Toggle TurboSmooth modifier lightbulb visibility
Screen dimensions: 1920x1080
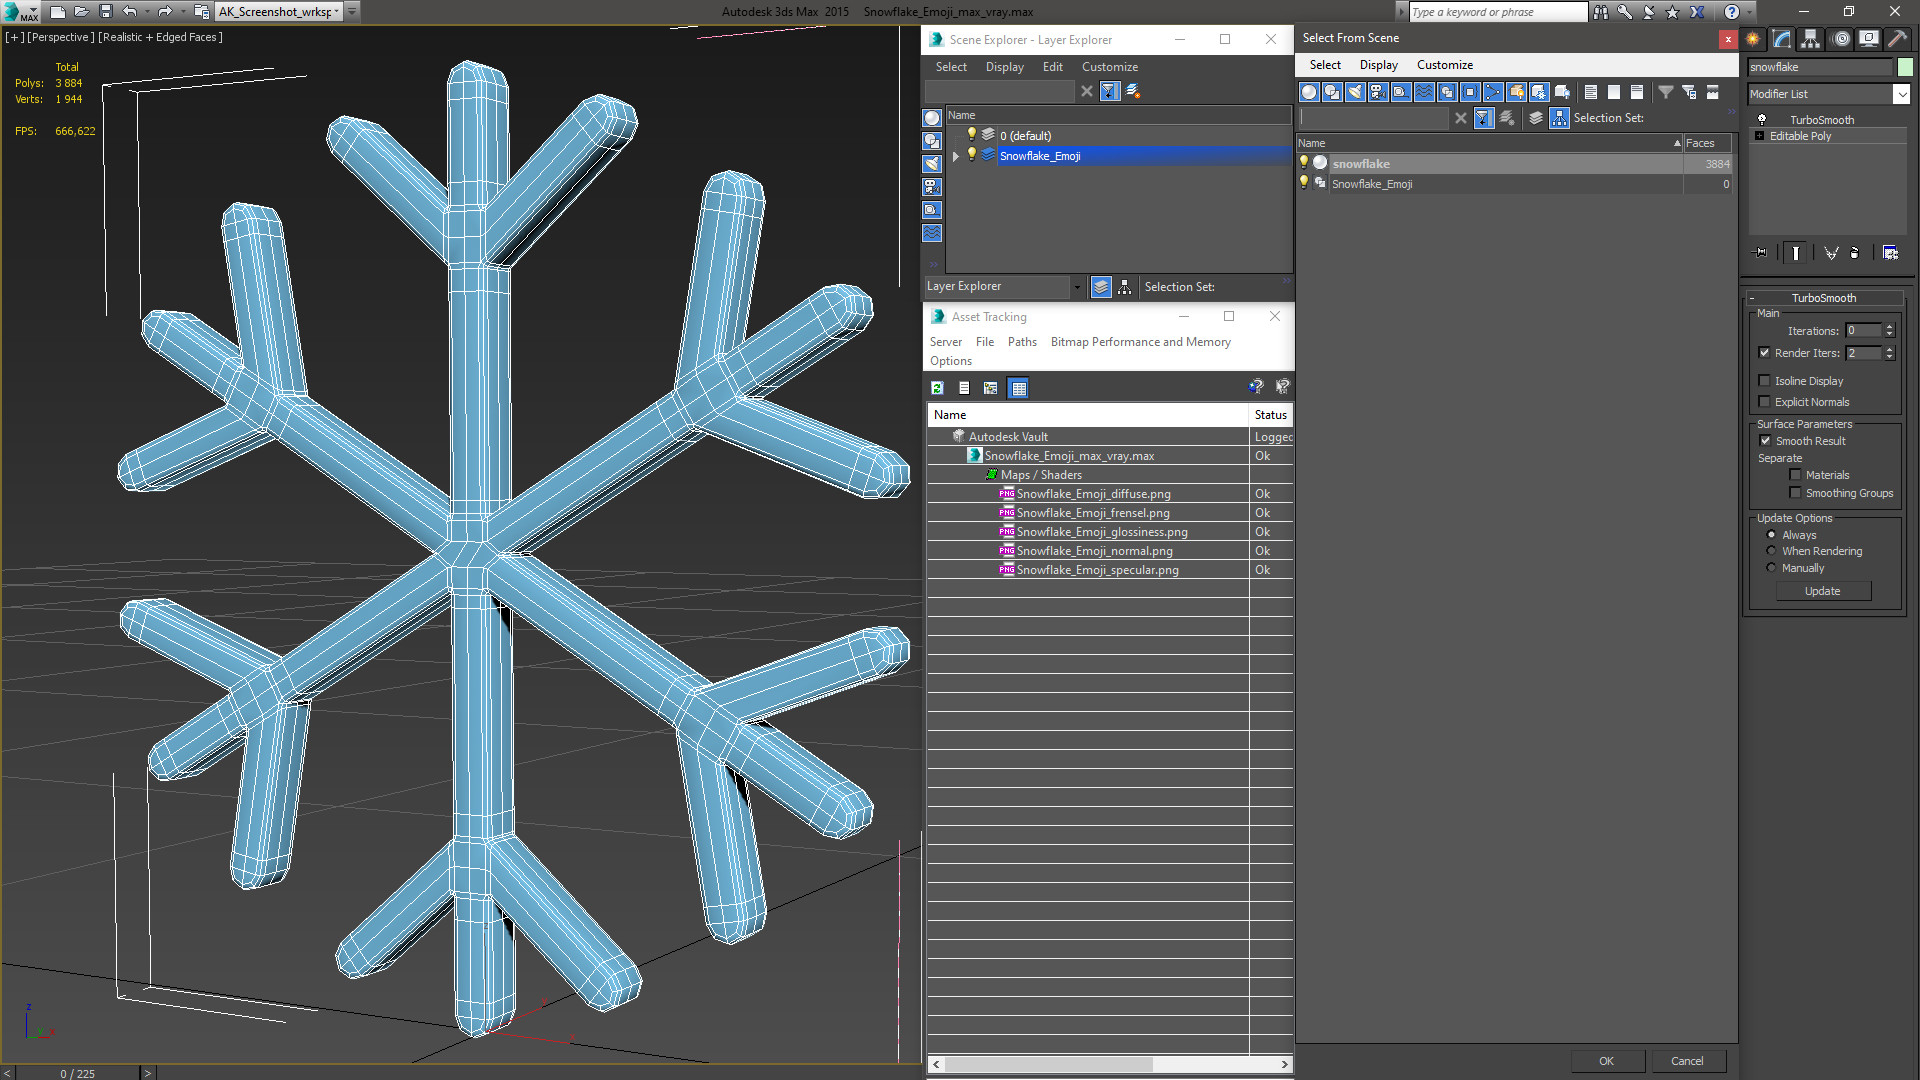tap(1762, 119)
